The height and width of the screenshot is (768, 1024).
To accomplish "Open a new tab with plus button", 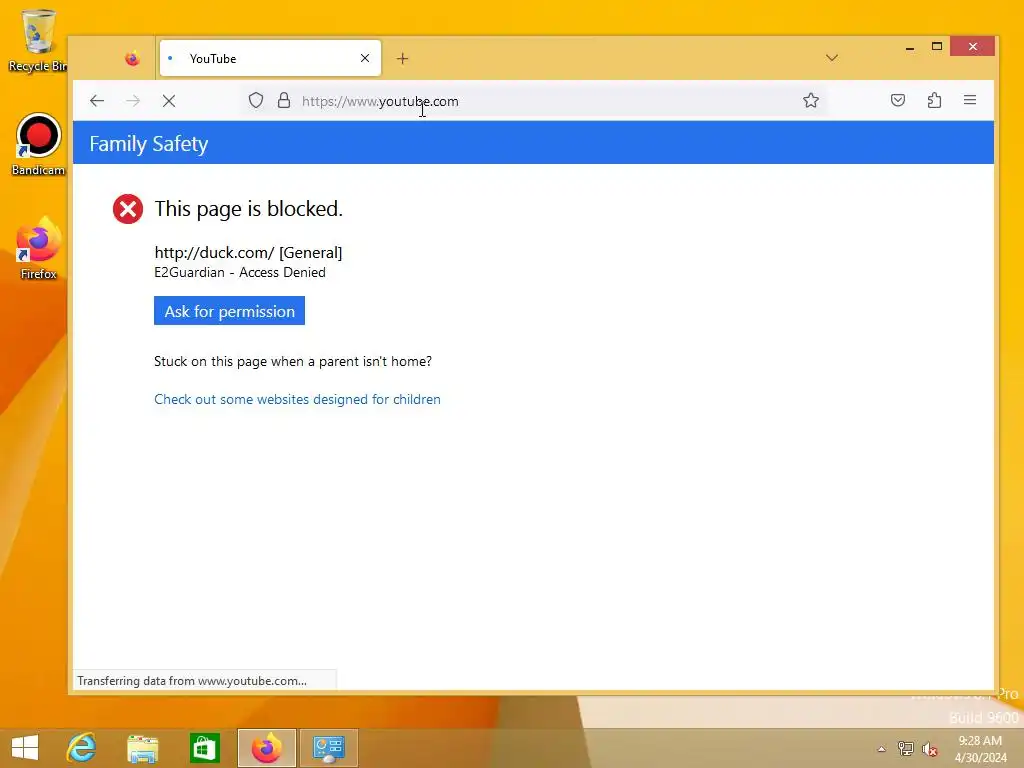I will coord(402,59).
